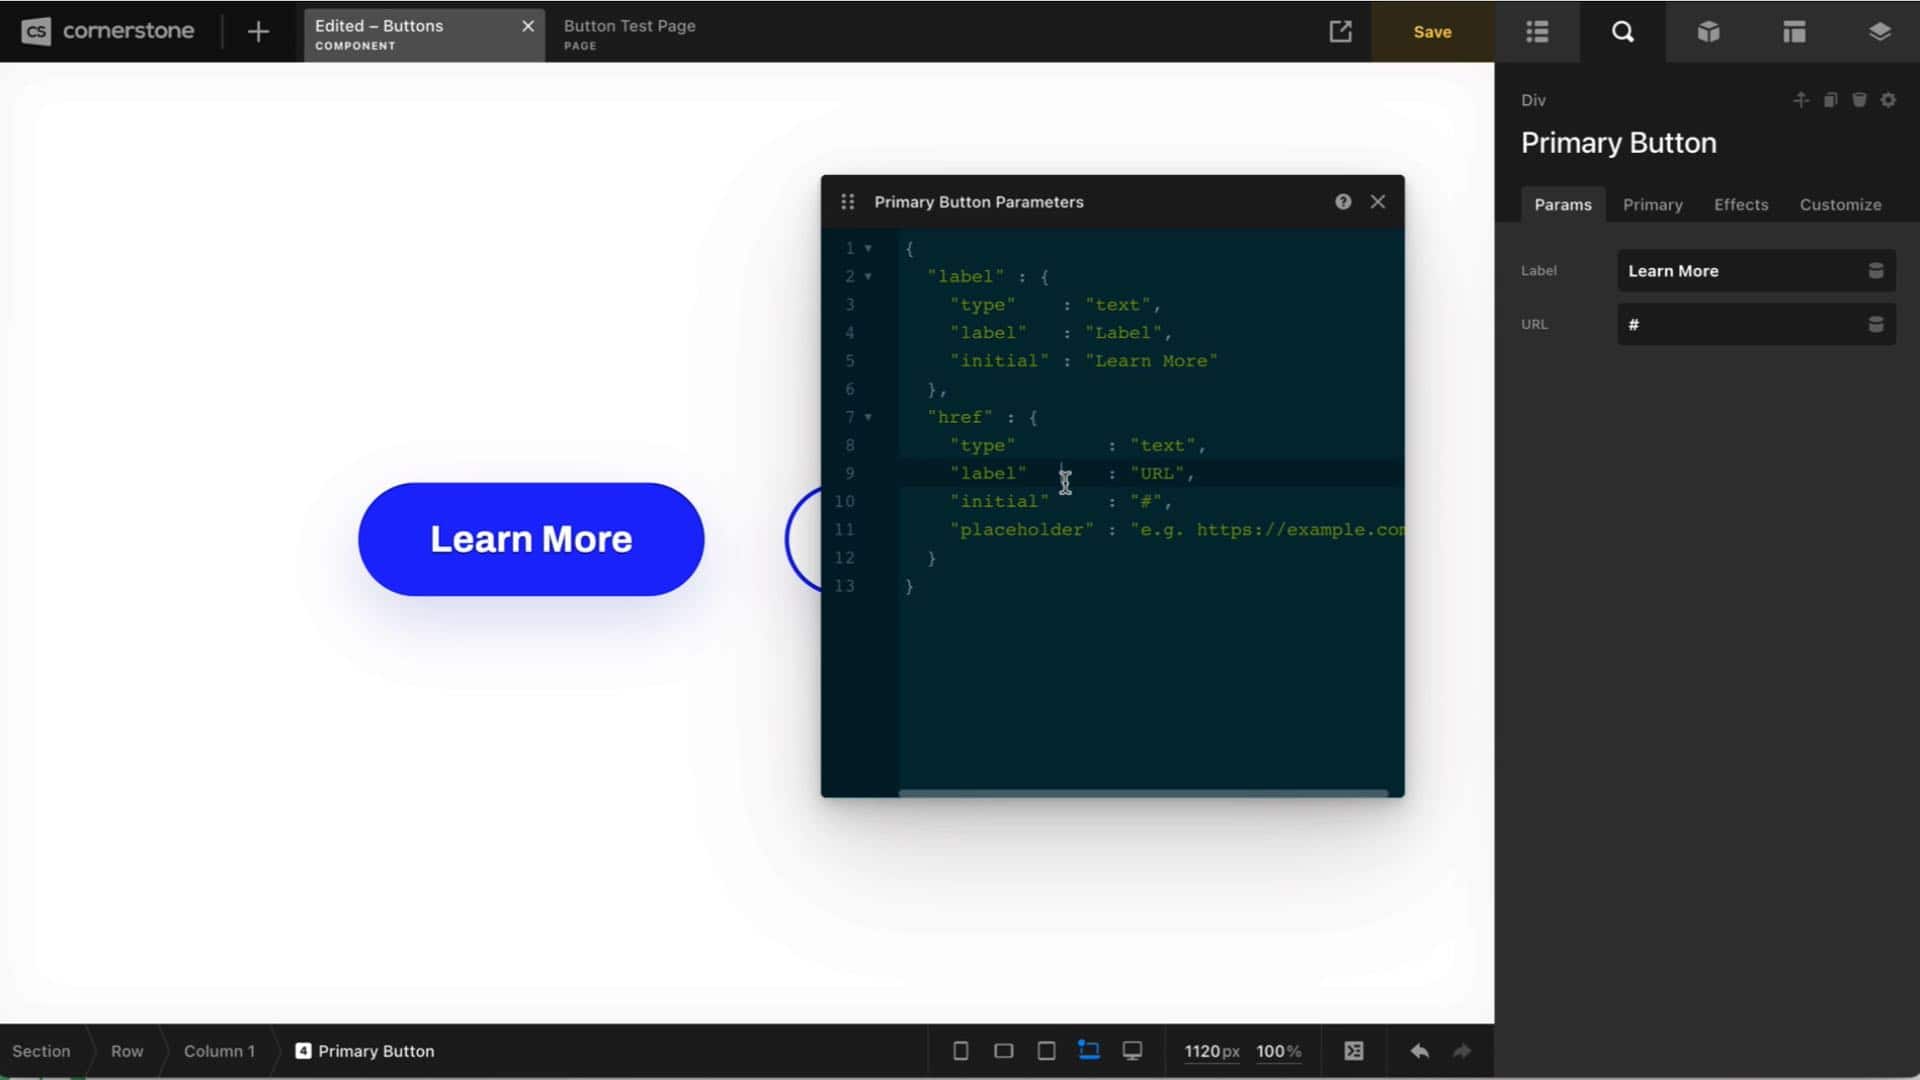Viewport: 1920px width, 1080px height.
Task: Switch to the Effects tab
Action: click(x=1740, y=205)
